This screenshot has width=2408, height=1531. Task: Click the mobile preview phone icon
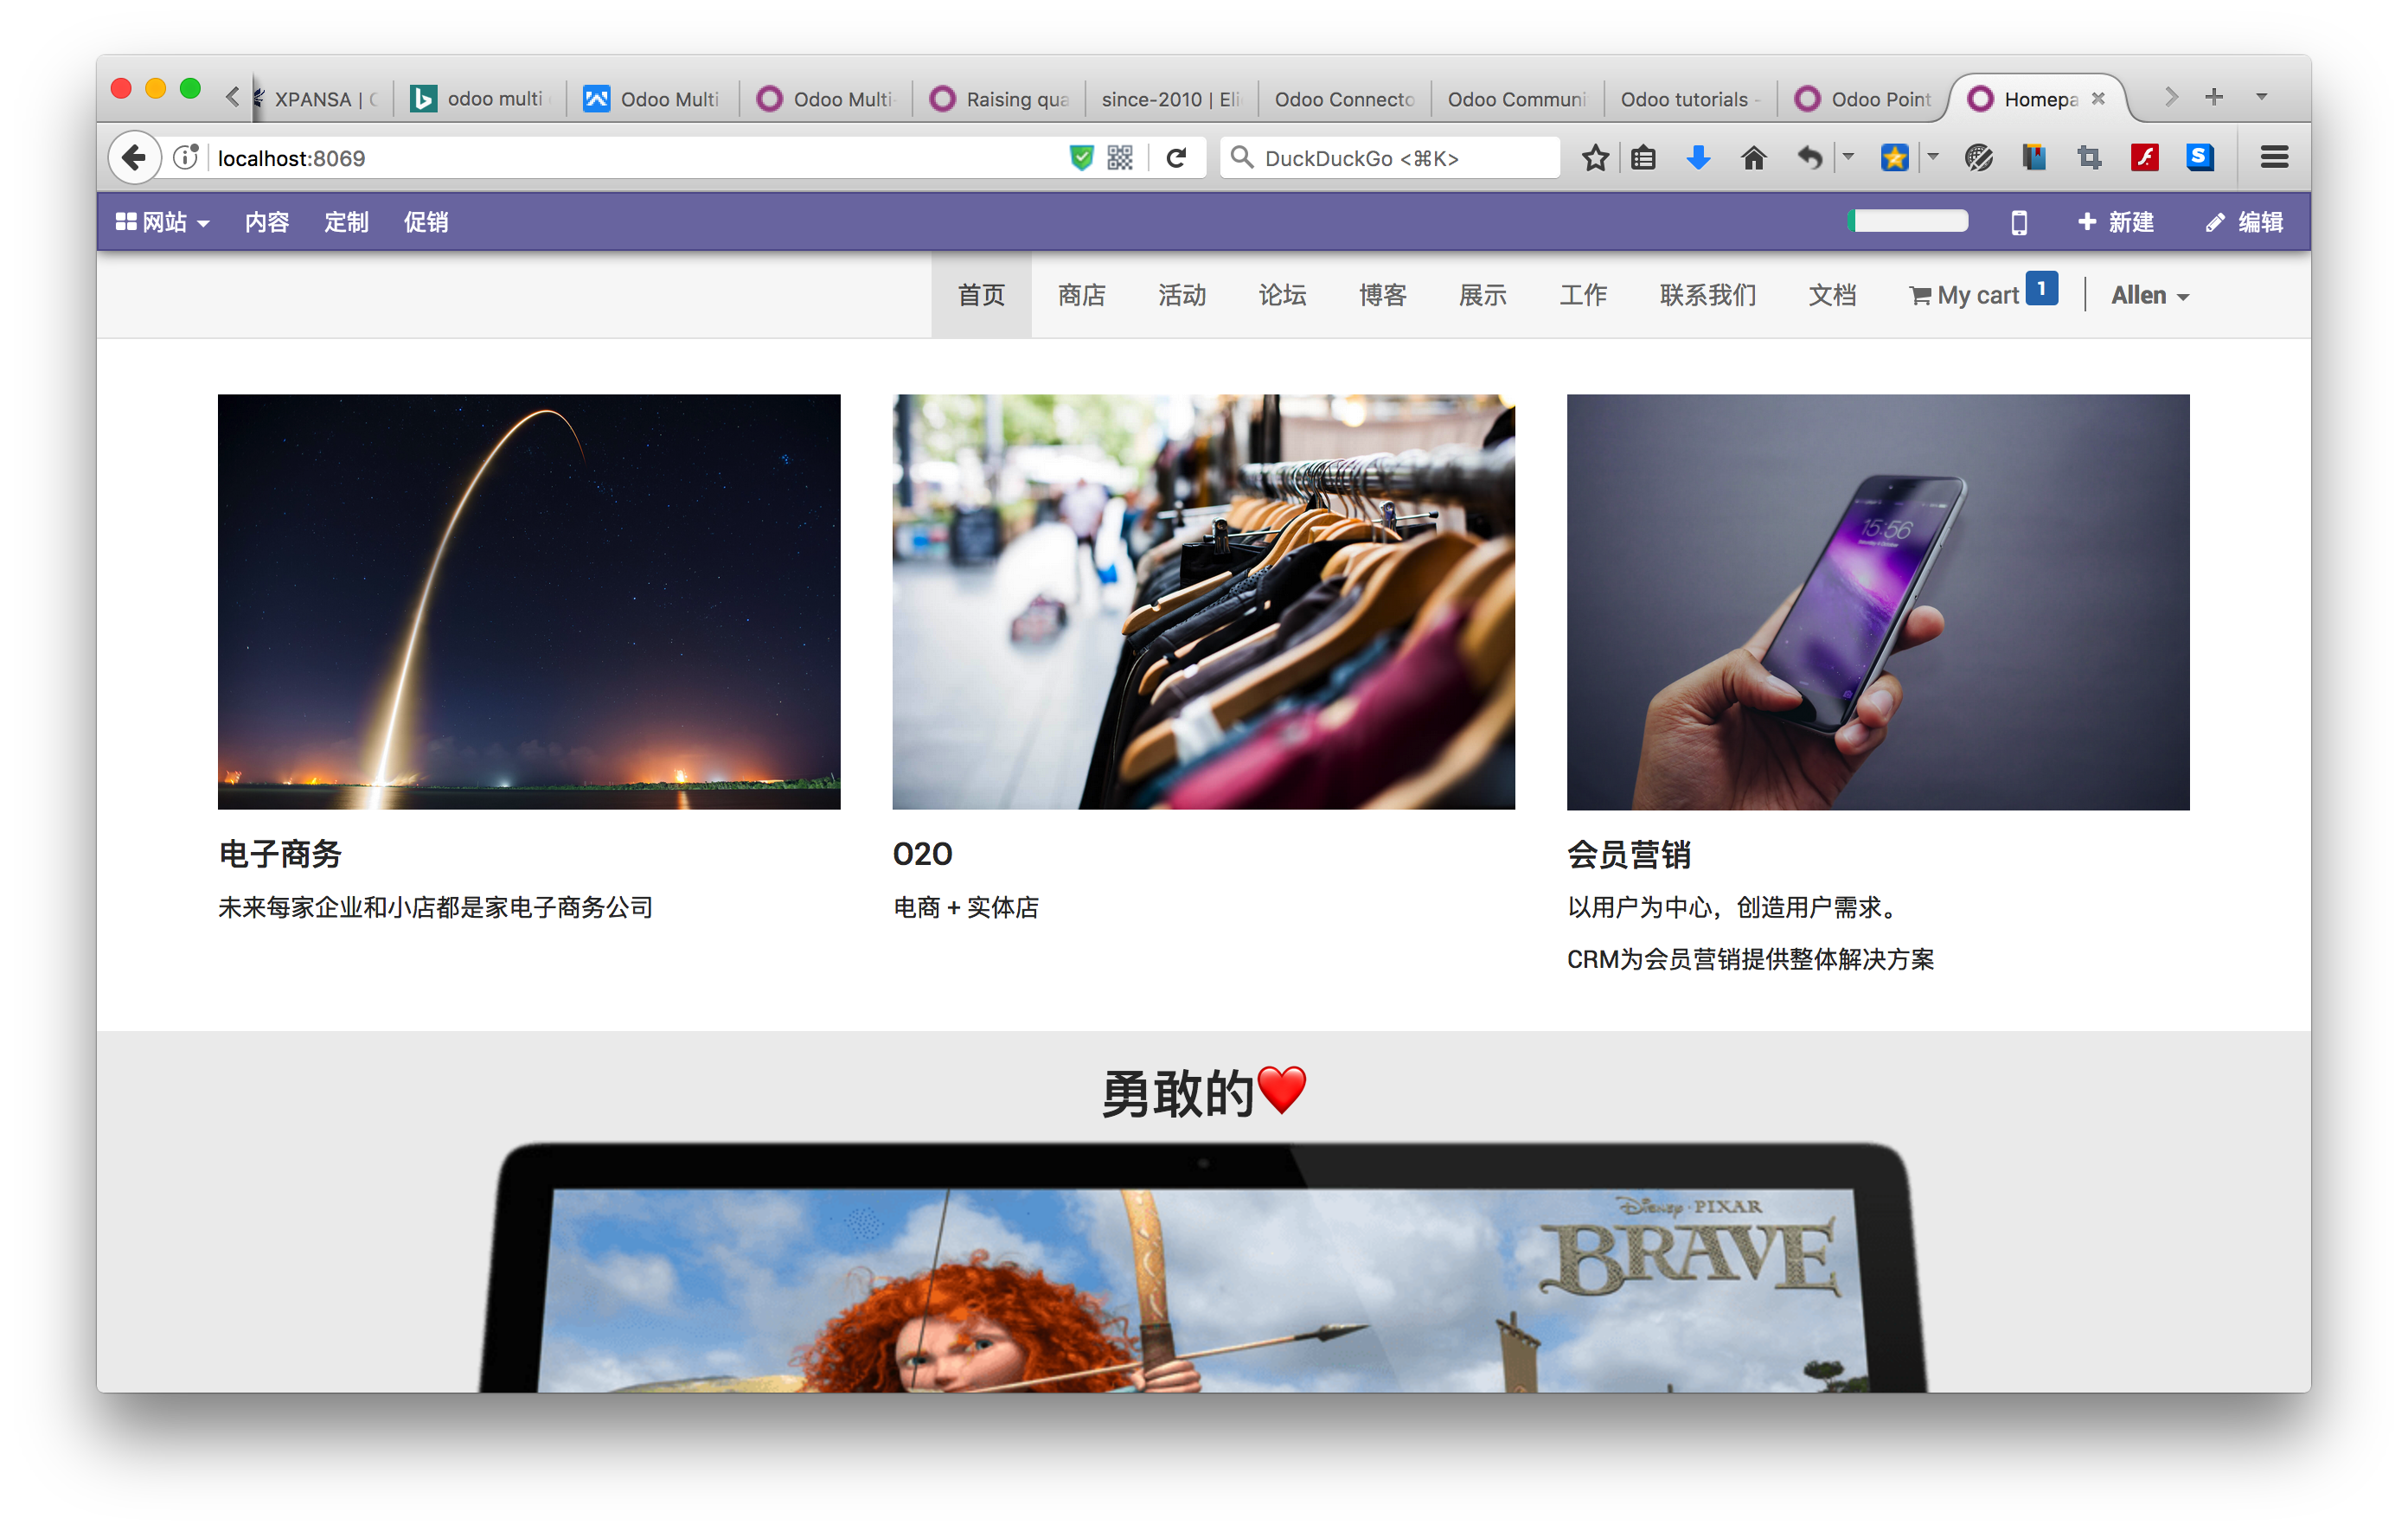pyautogui.click(x=2019, y=222)
